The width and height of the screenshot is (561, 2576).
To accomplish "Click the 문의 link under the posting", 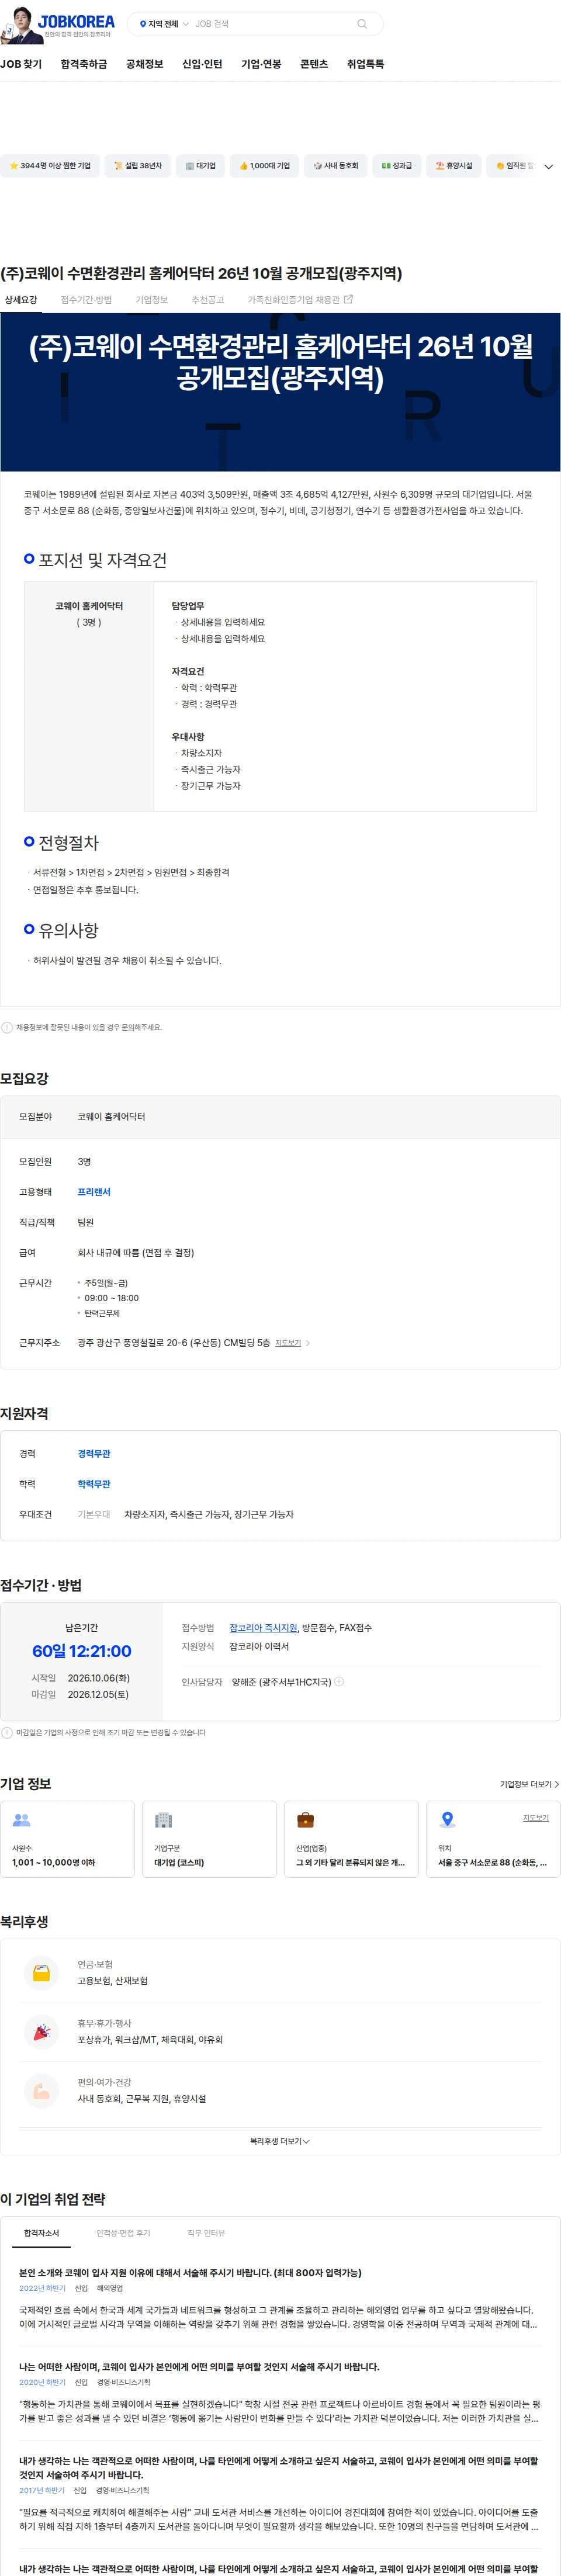I will click(x=127, y=1028).
